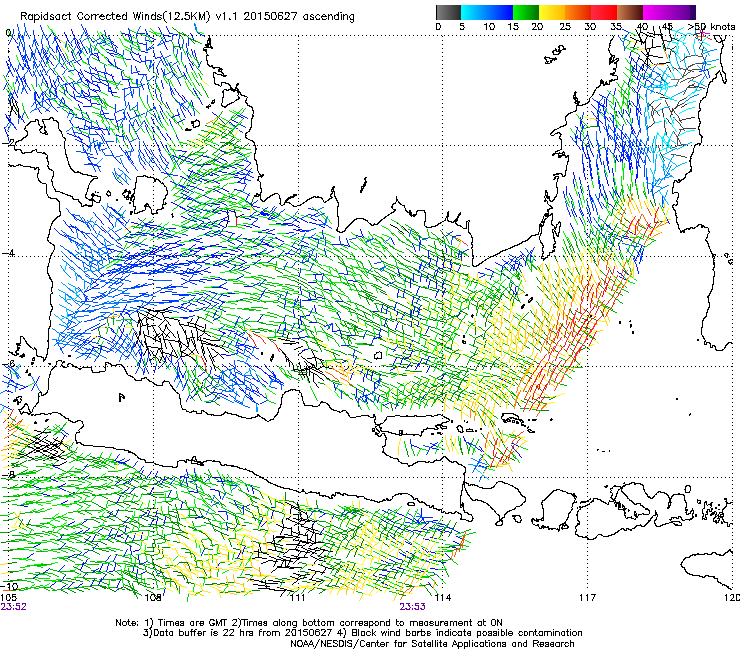Click the red 30-35 knots legend swatch
Viewport: 740px width, 650px height.
604,12
